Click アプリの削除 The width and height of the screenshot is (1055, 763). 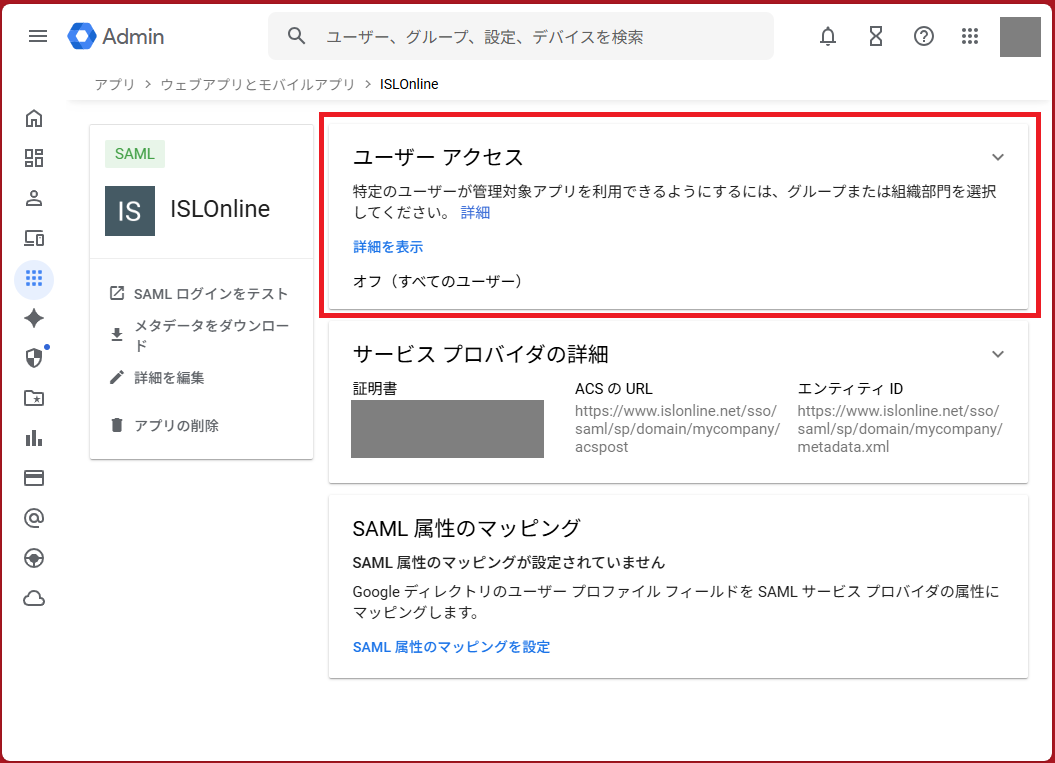click(176, 426)
